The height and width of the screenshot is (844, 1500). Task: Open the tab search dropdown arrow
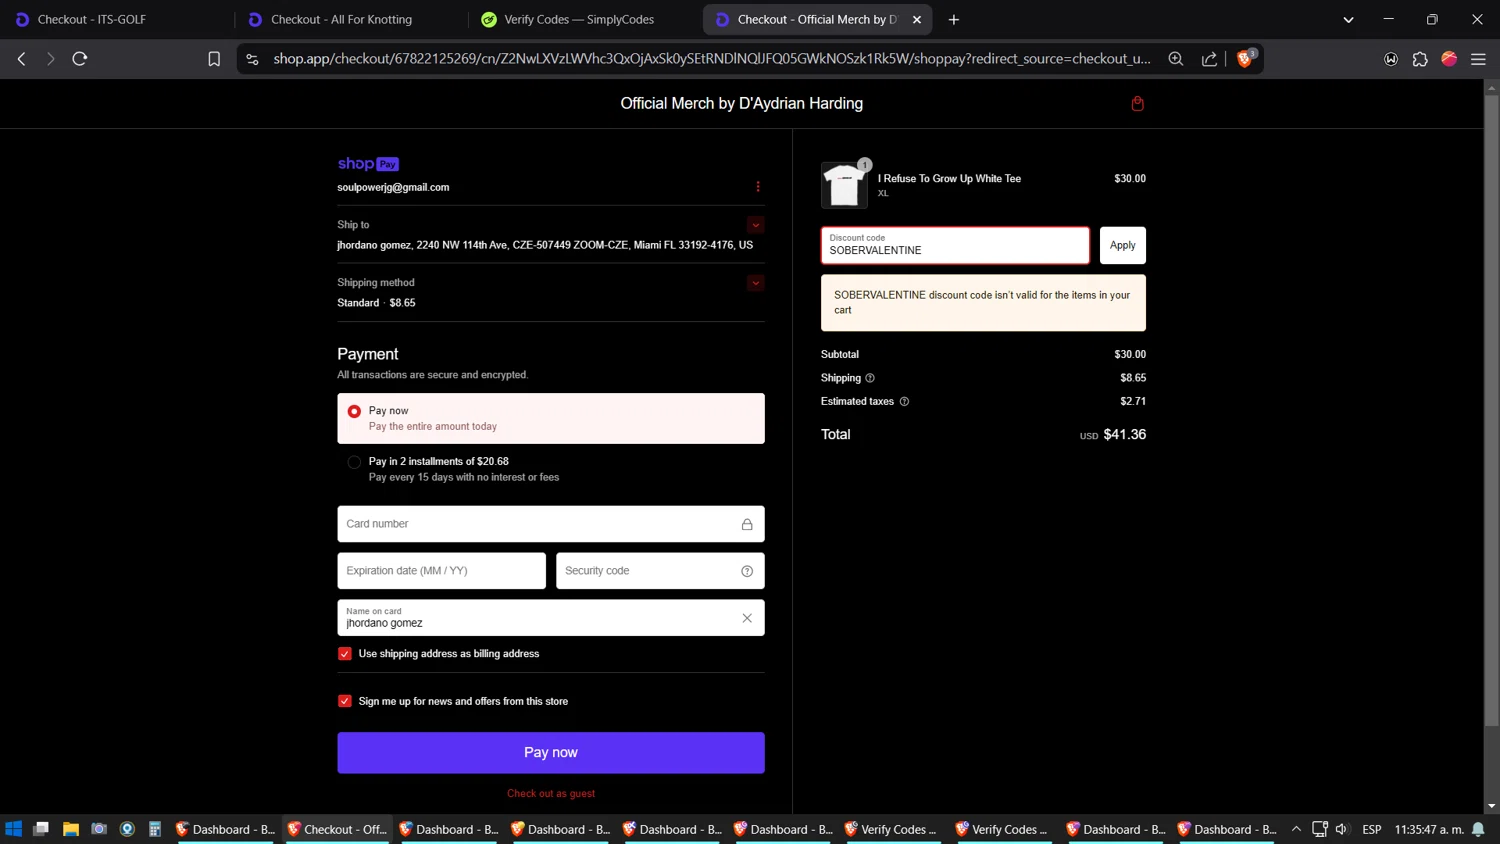pos(1348,19)
